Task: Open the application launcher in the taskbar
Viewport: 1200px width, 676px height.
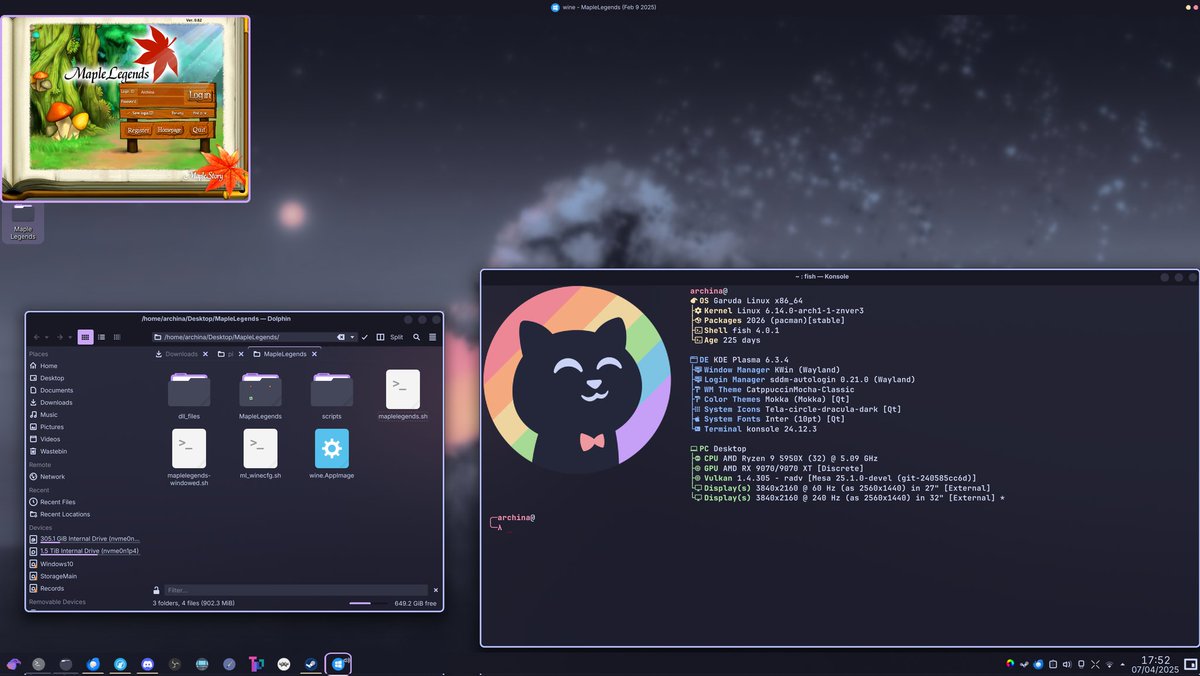Action: point(14,663)
